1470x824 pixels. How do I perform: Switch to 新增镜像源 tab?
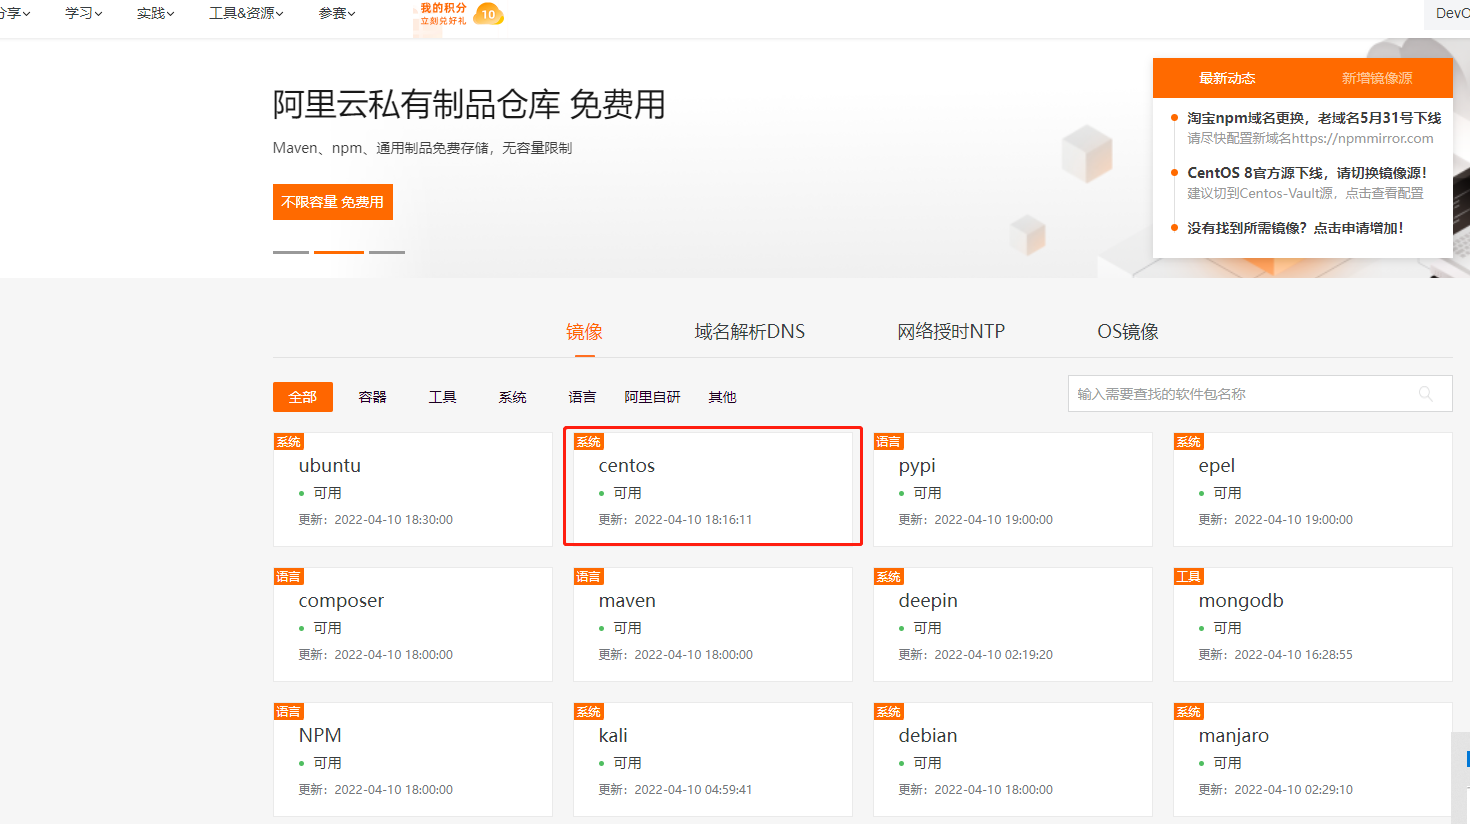(1377, 78)
